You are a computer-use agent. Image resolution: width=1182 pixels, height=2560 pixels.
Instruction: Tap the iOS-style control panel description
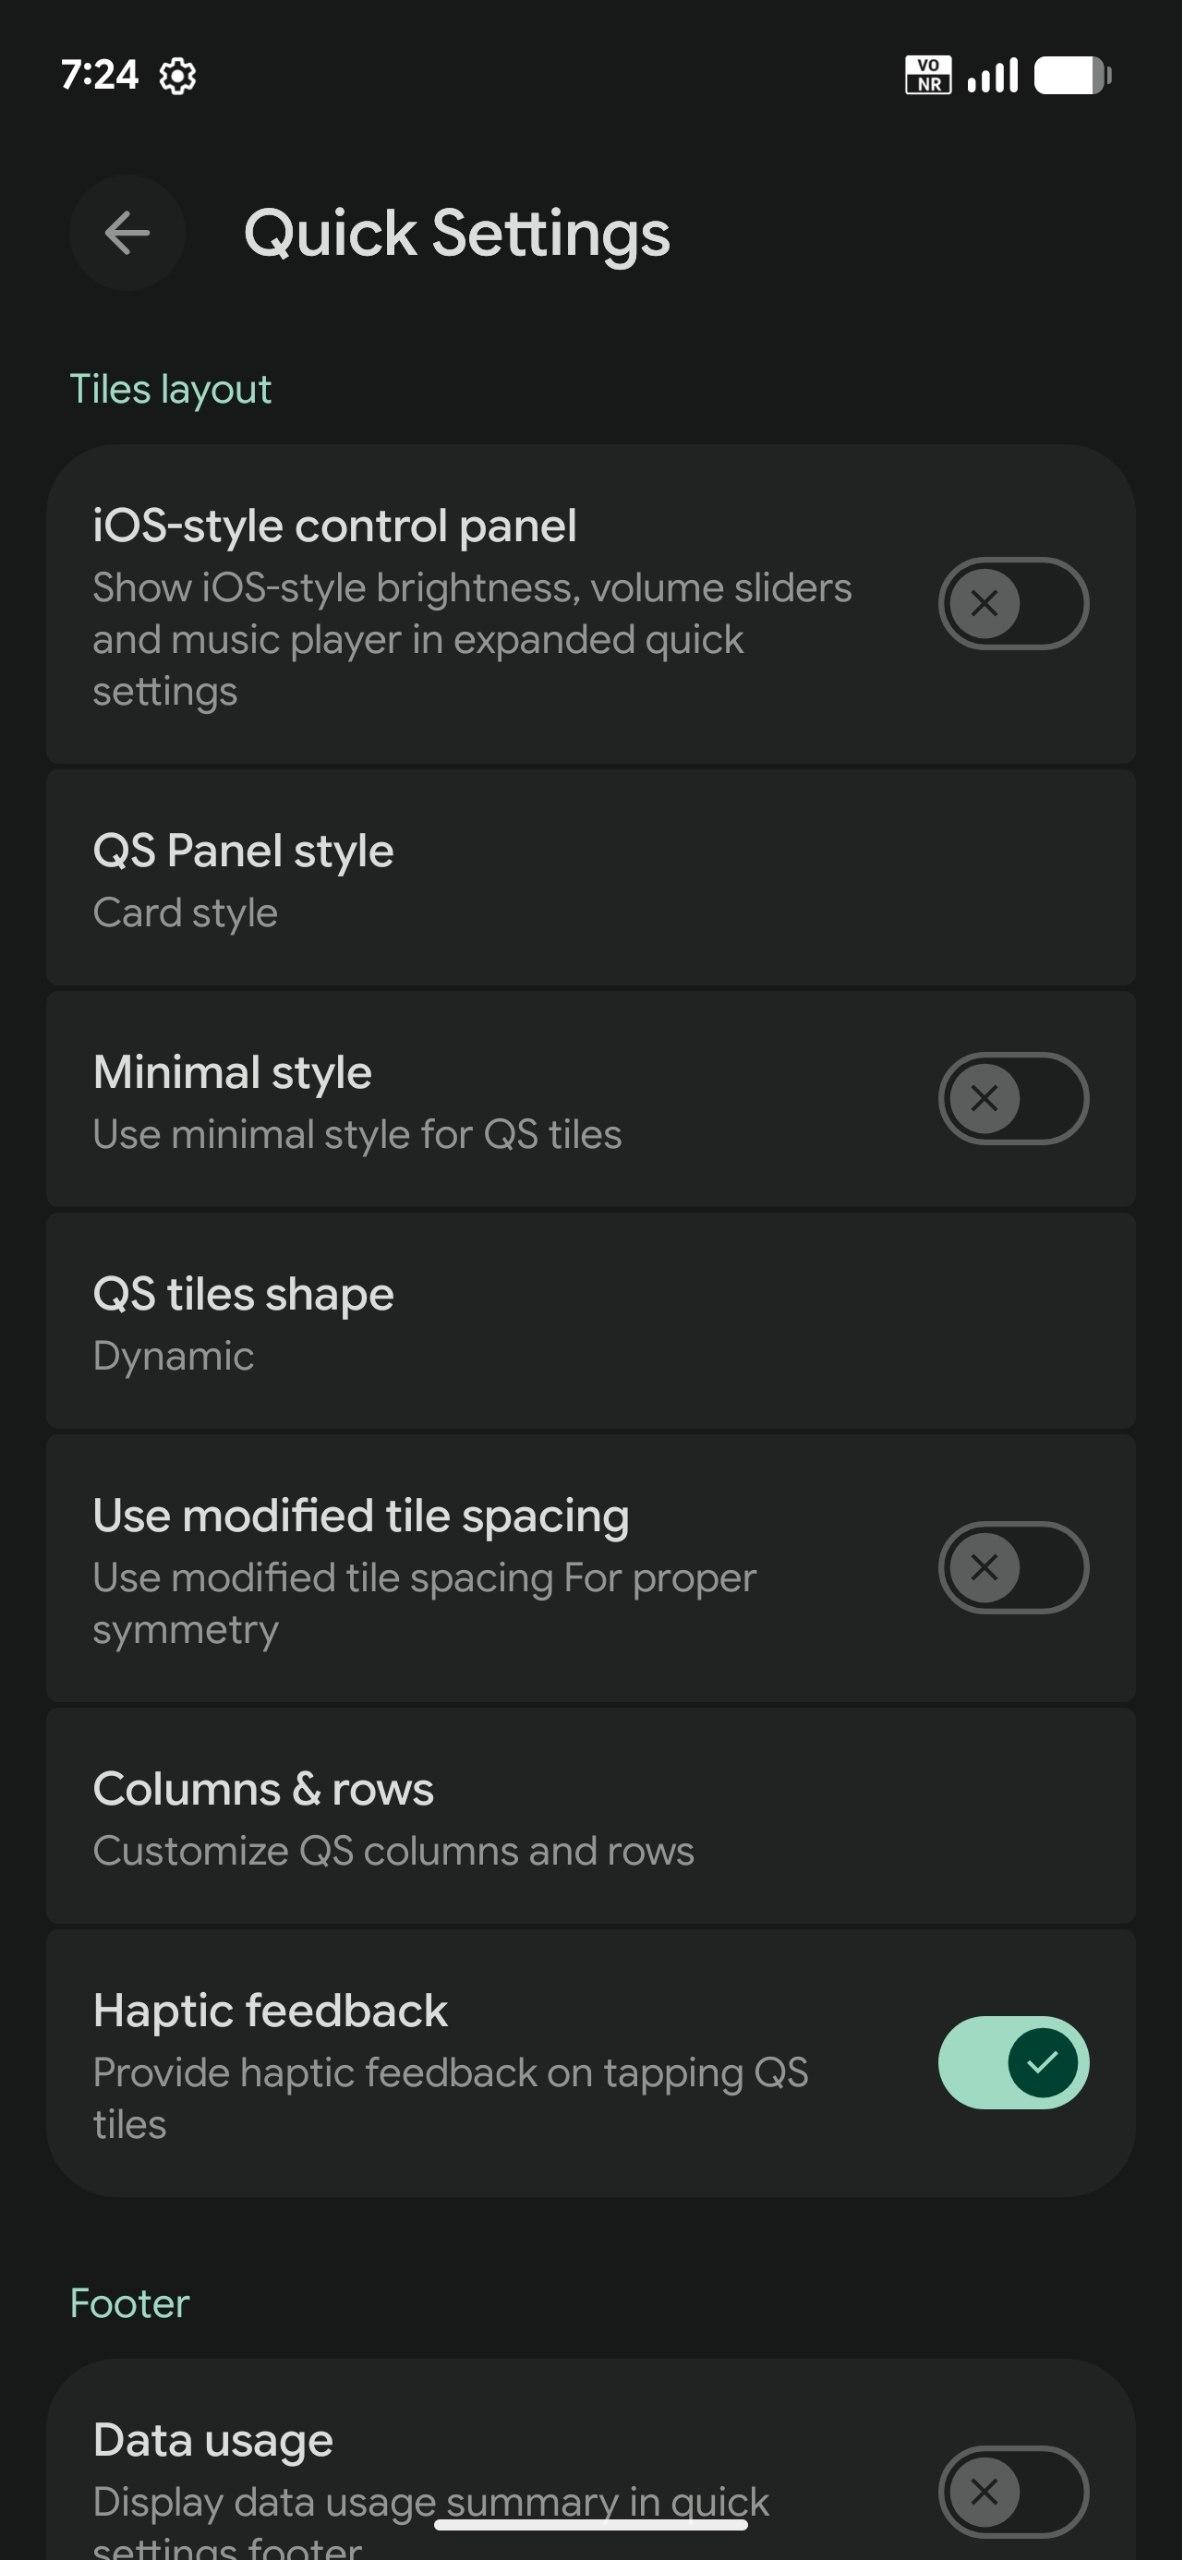point(471,639)
